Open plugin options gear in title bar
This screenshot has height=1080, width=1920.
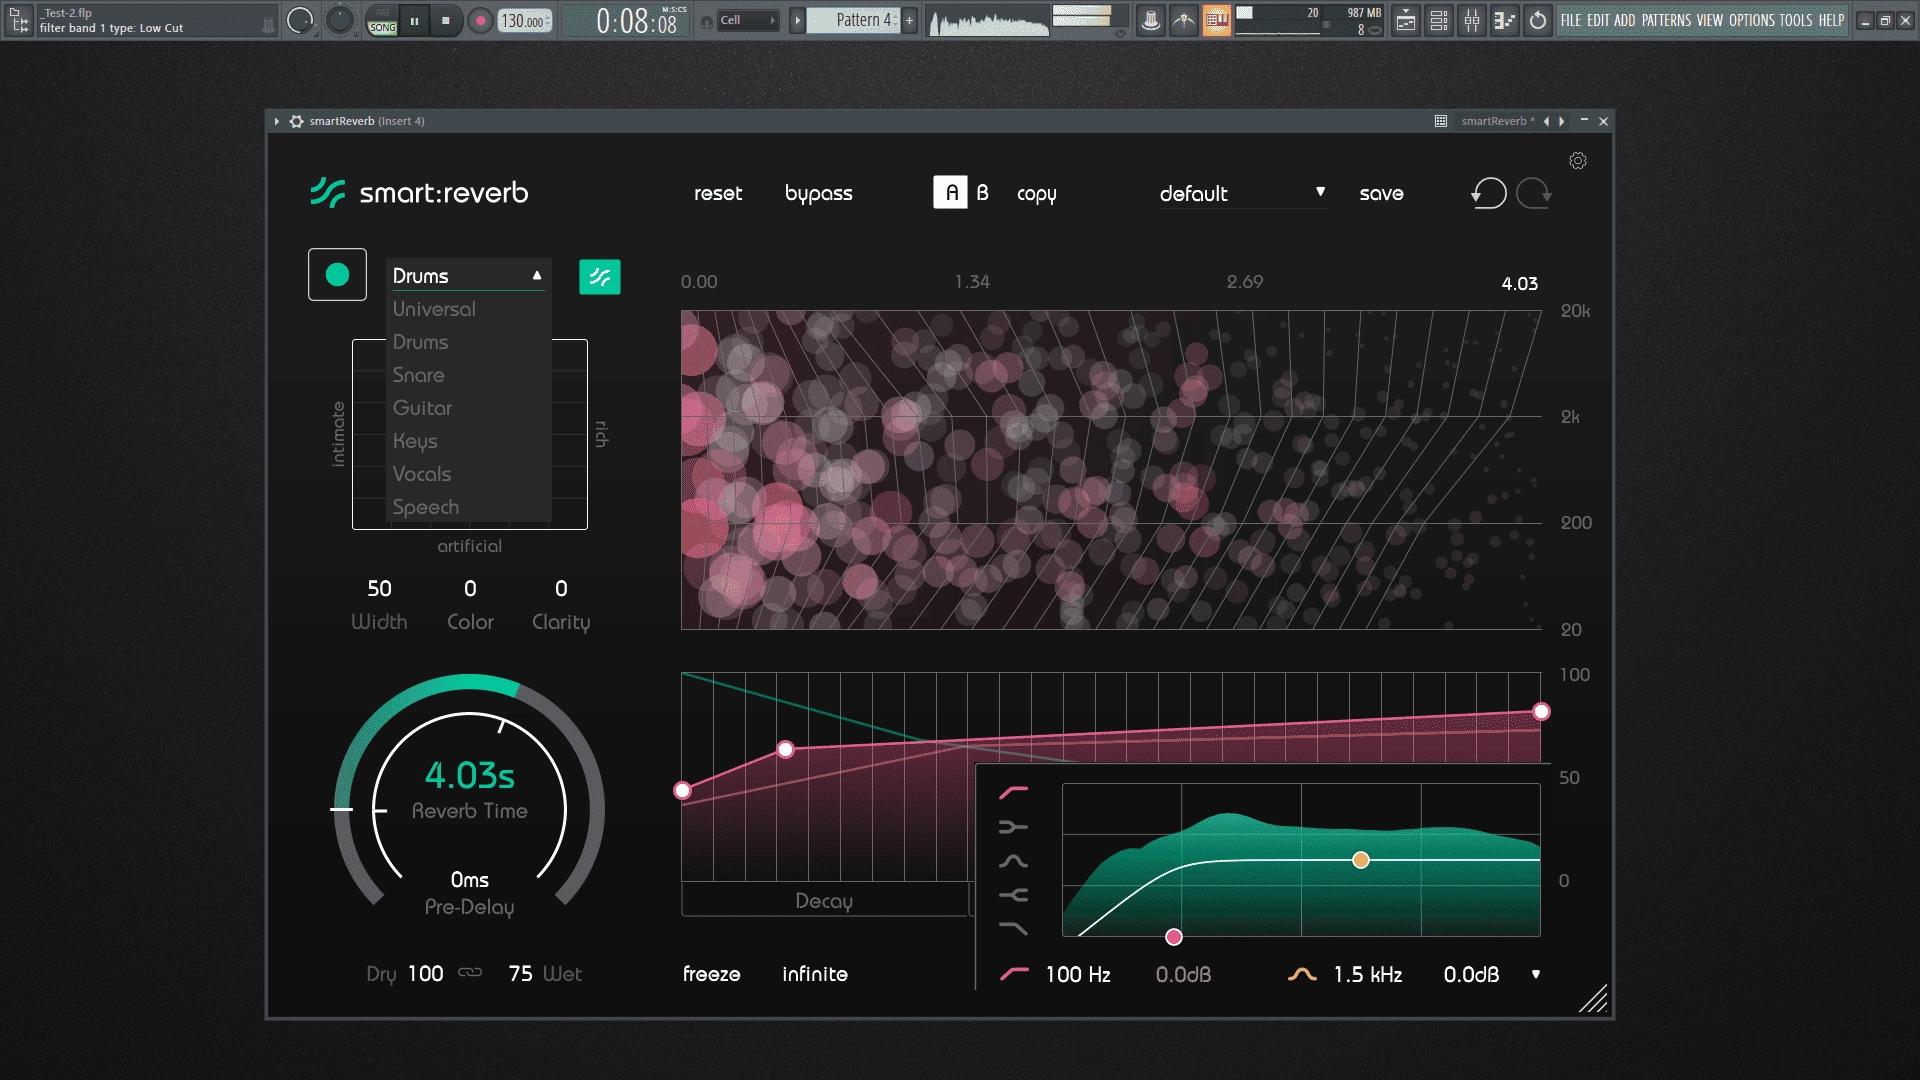tap(296, 121)
